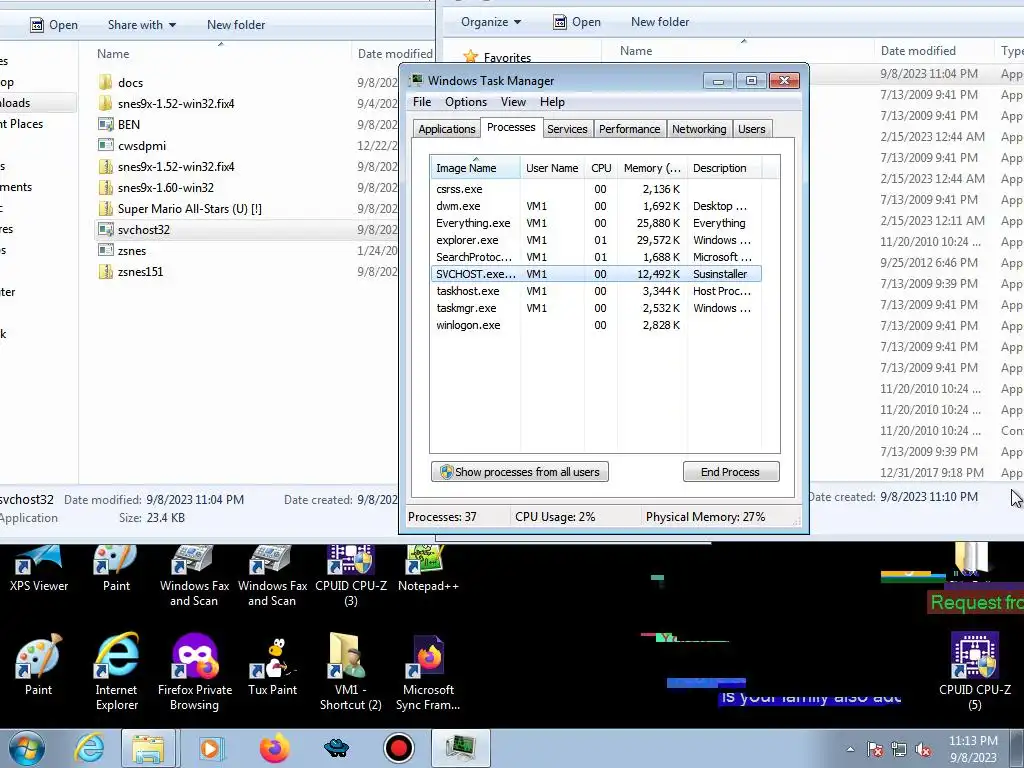Open Task Manager File menu
1024x768 pixels.
tap(422, 102)
